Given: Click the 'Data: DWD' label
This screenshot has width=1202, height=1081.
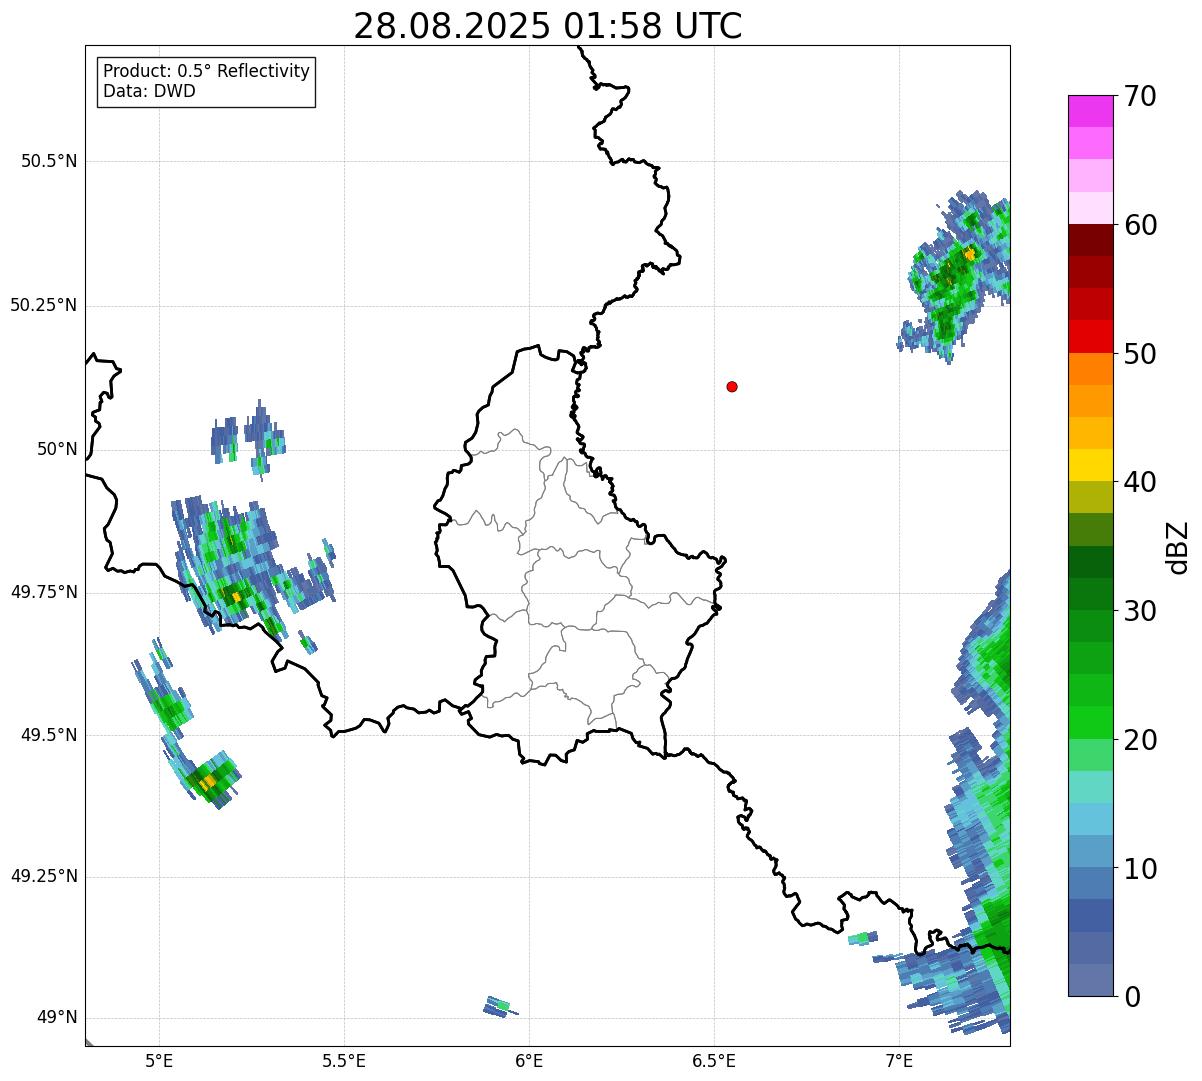Looking at the screenshot, I should click(x=149, y=92).
